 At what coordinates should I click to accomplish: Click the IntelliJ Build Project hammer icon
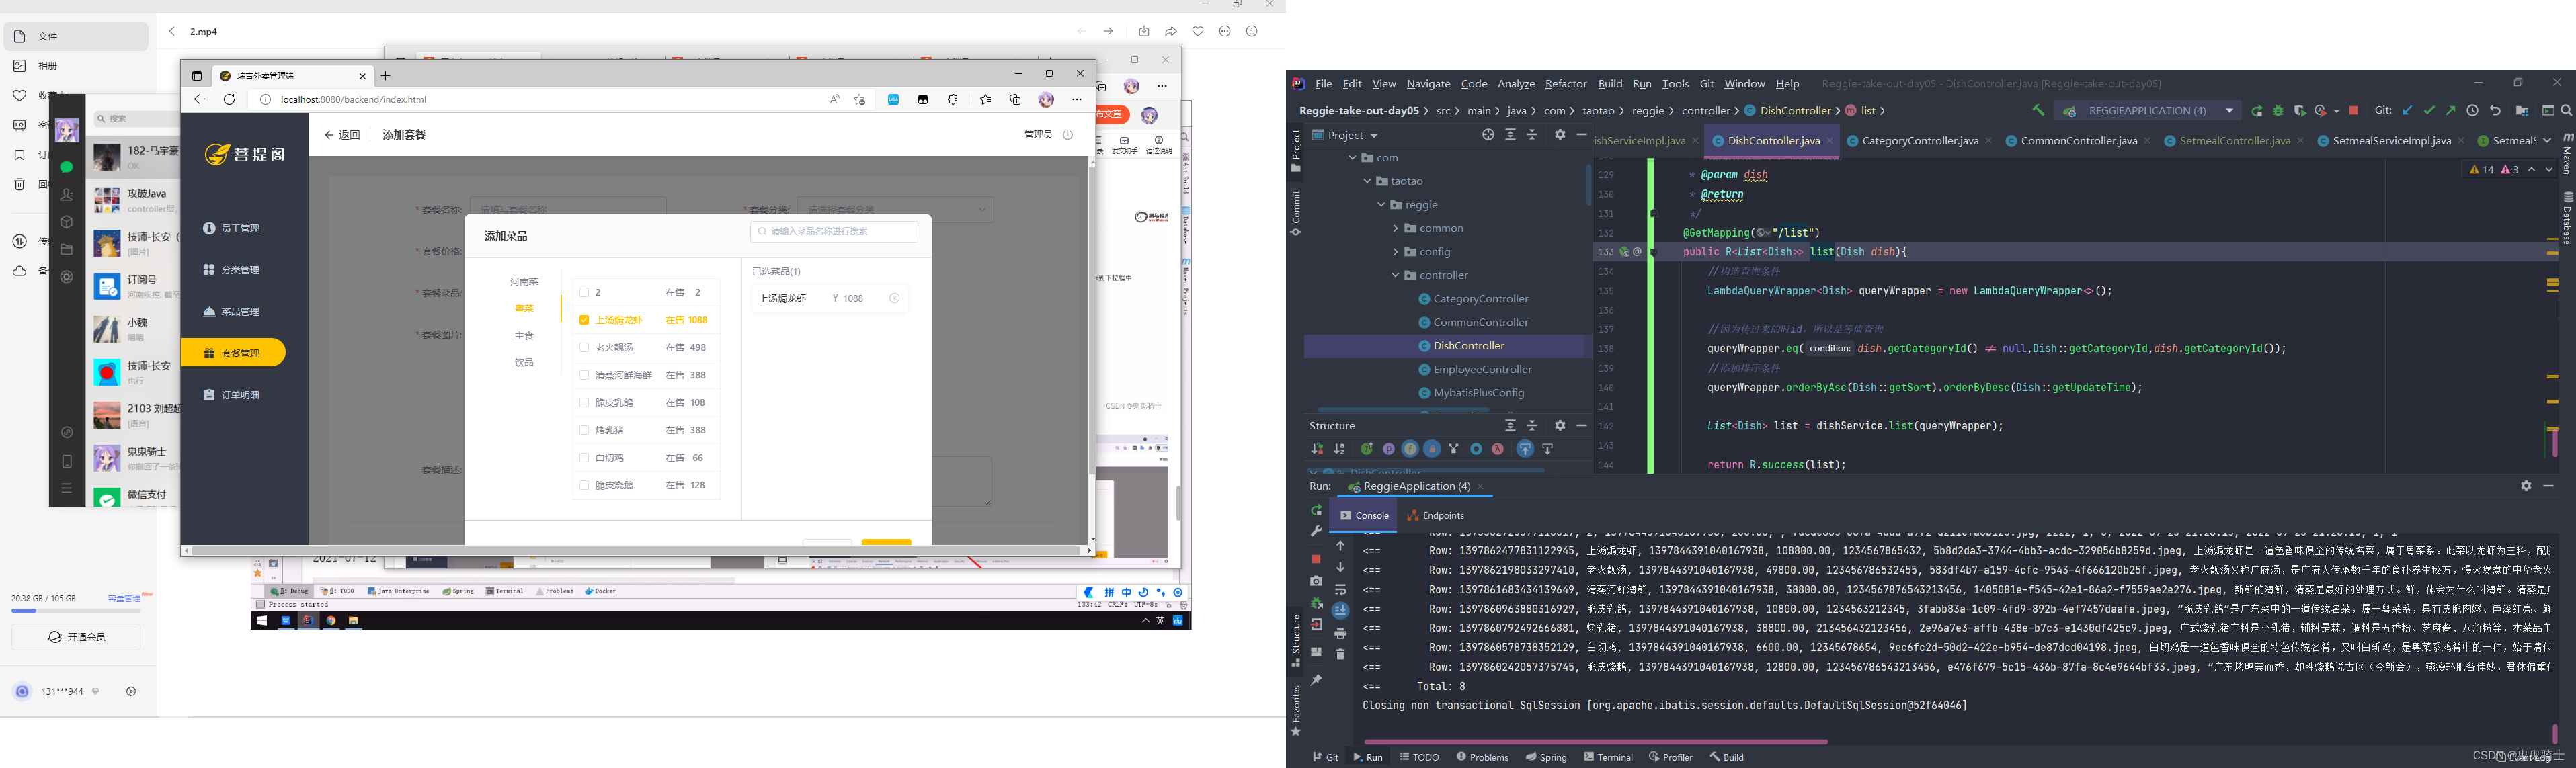[2038, 110]
